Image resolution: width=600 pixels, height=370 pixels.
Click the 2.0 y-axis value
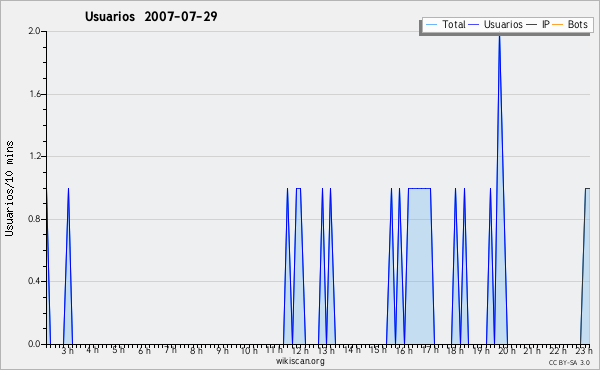pos(34,31)
